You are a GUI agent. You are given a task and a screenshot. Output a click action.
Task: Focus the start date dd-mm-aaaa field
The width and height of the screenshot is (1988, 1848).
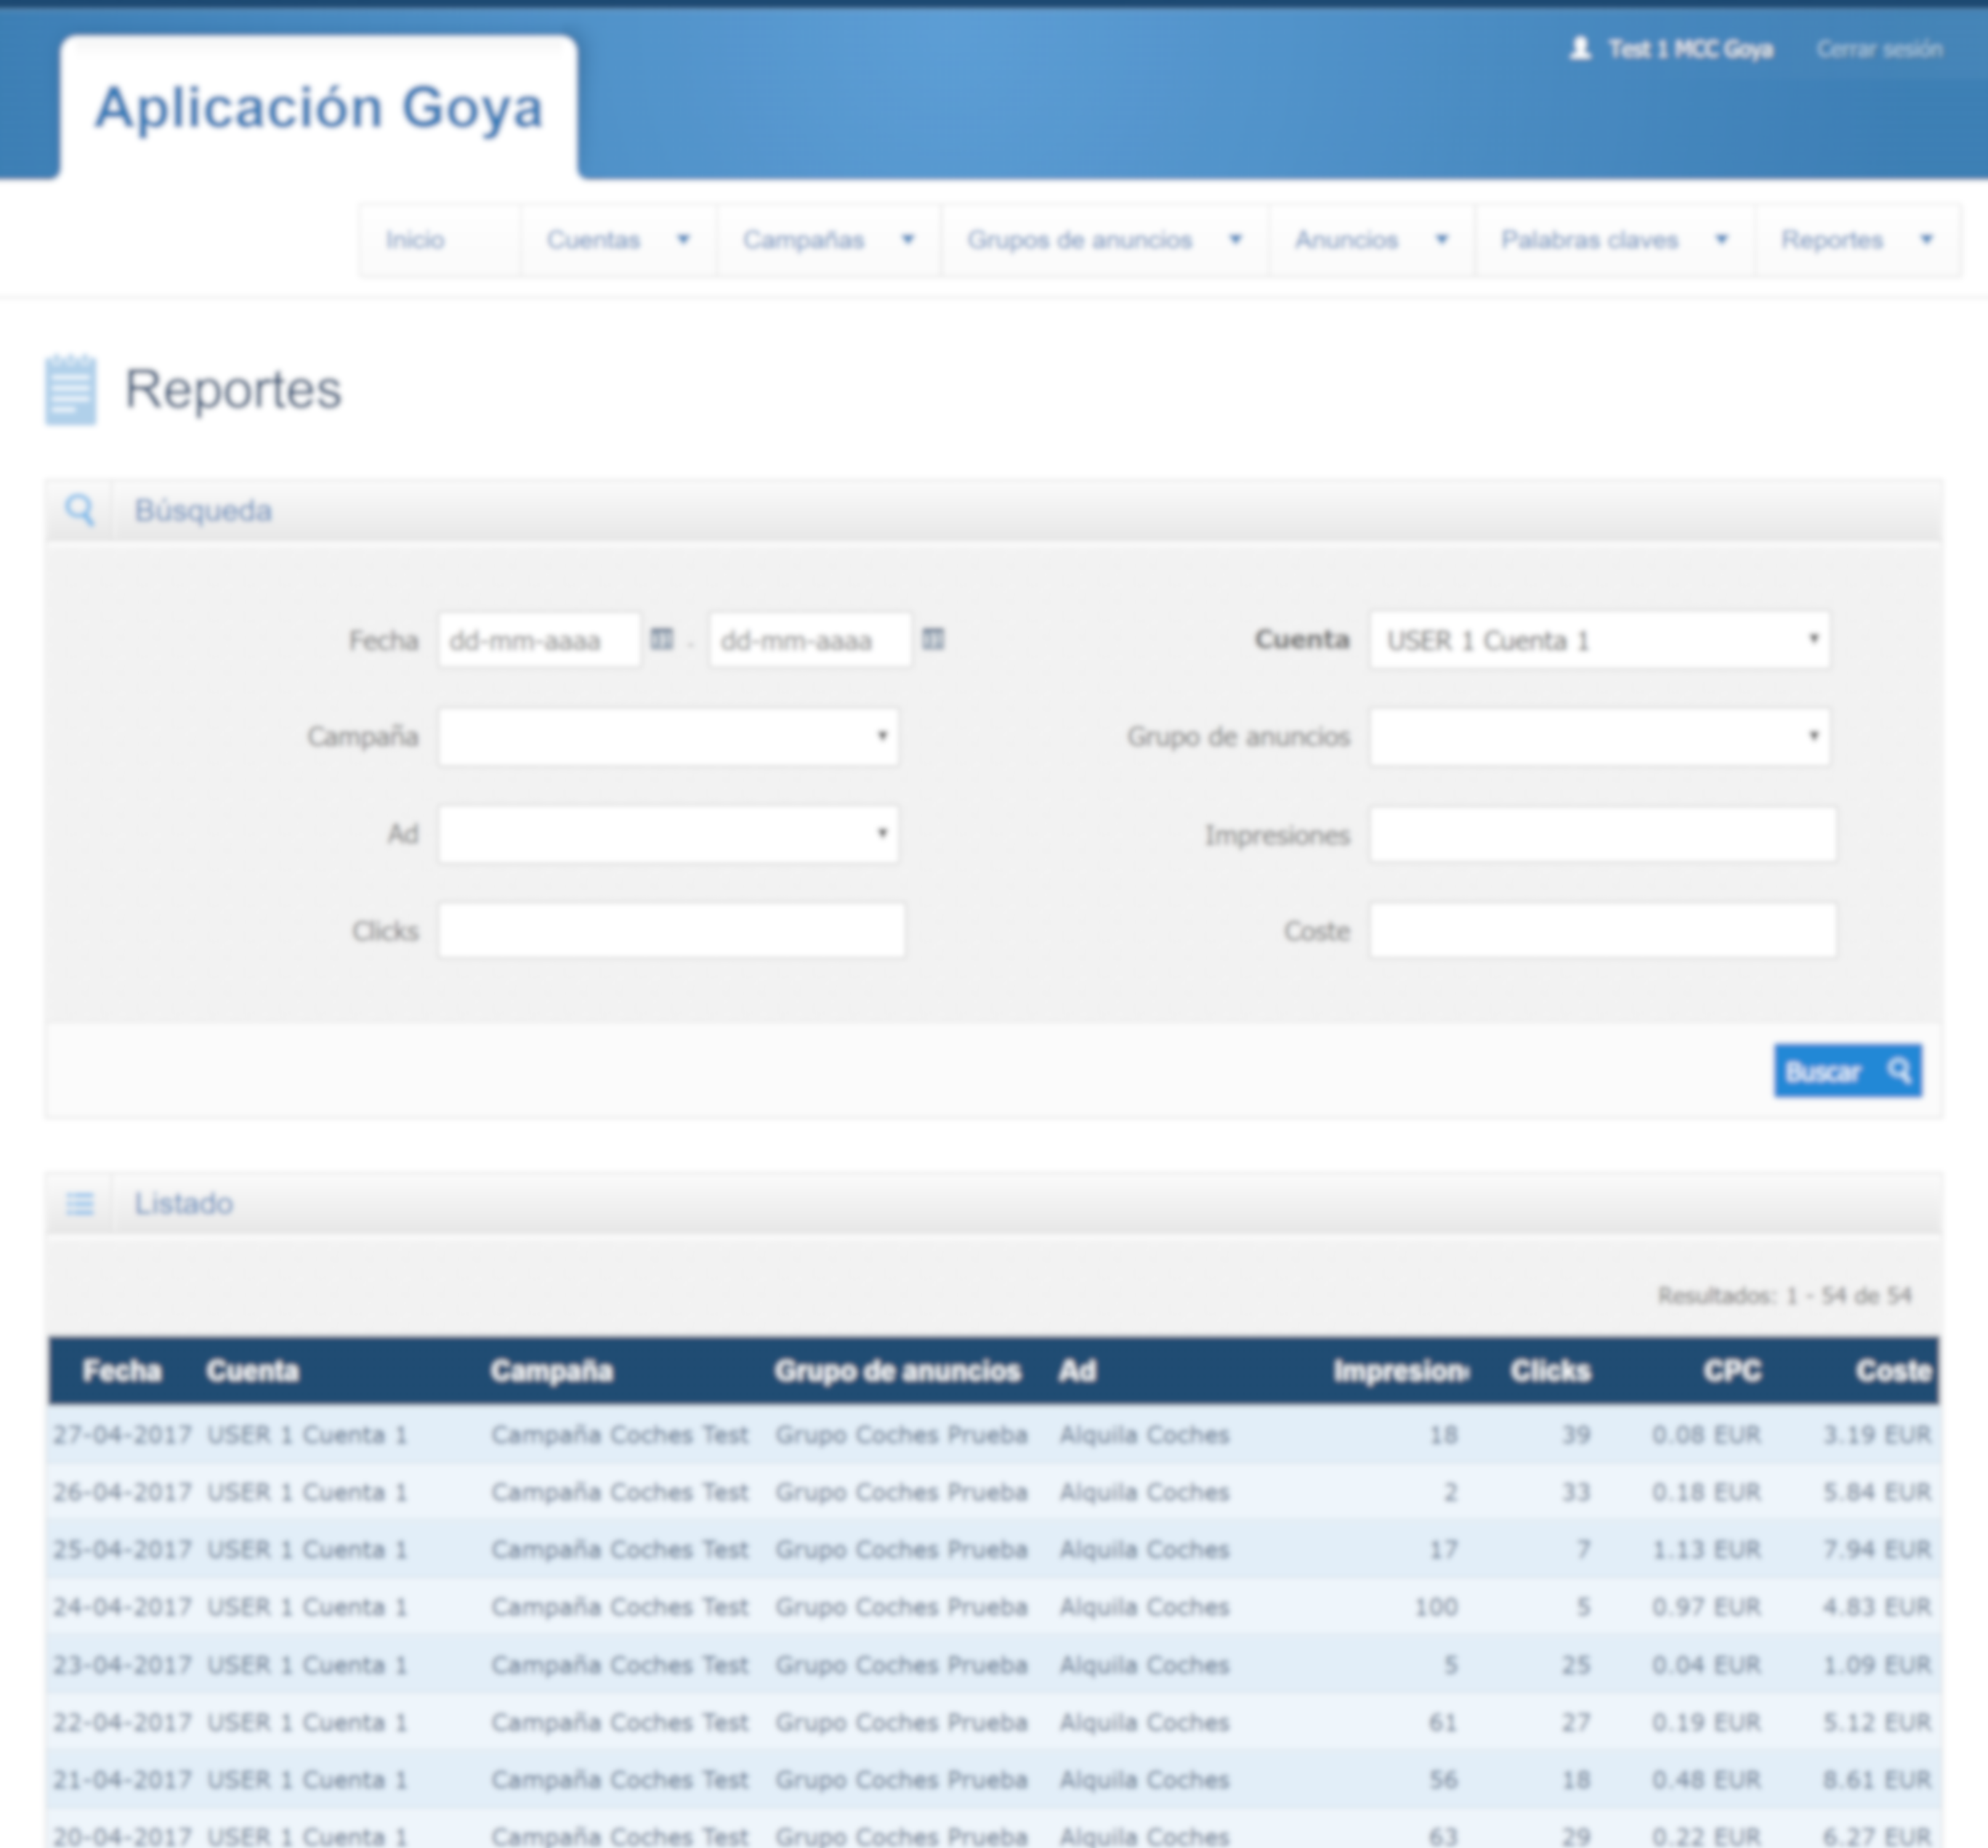coord(539,640)
